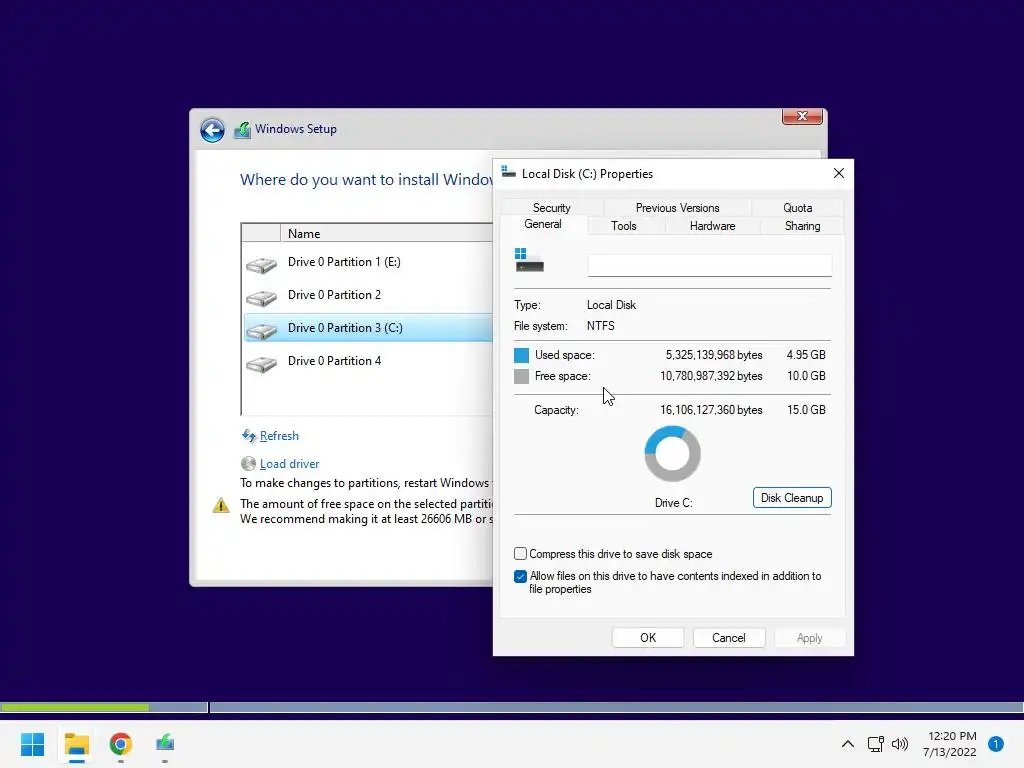
Task: Click the Drive C: label under the chart
Action: tap(673, 503)
